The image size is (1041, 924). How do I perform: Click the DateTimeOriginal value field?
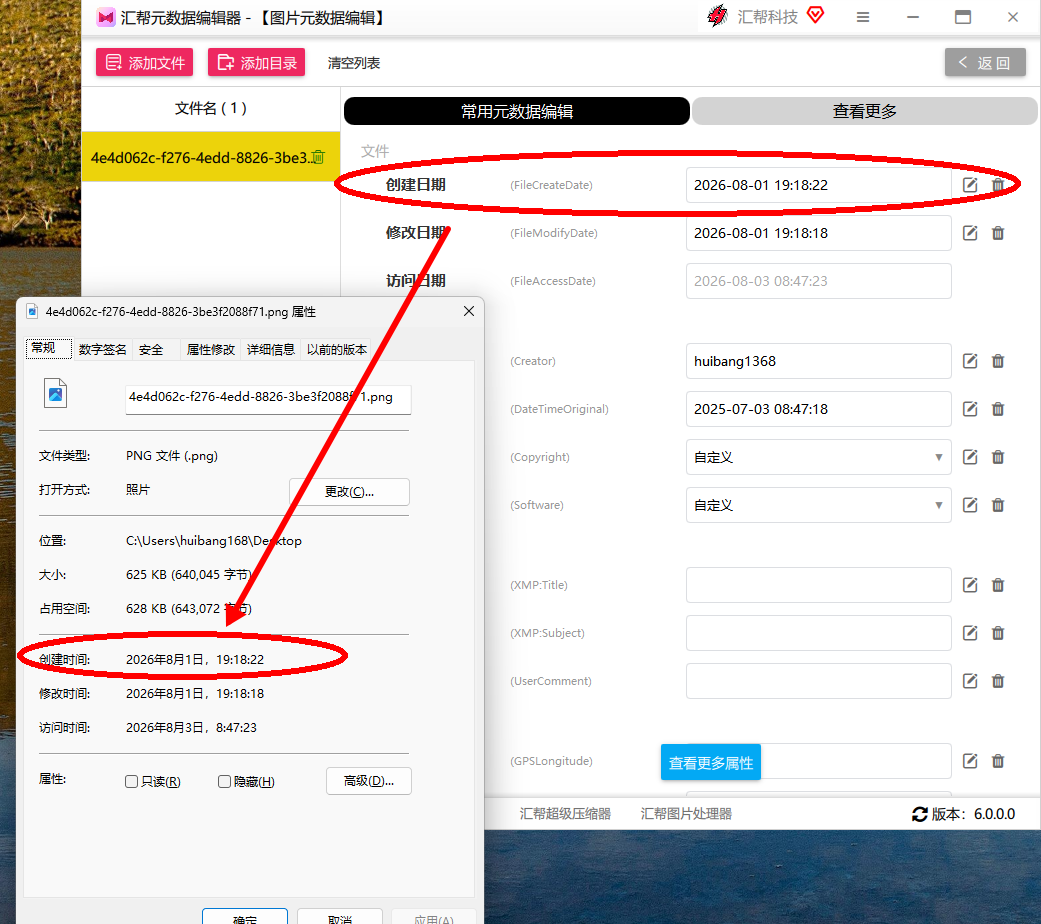pos(818,409)
